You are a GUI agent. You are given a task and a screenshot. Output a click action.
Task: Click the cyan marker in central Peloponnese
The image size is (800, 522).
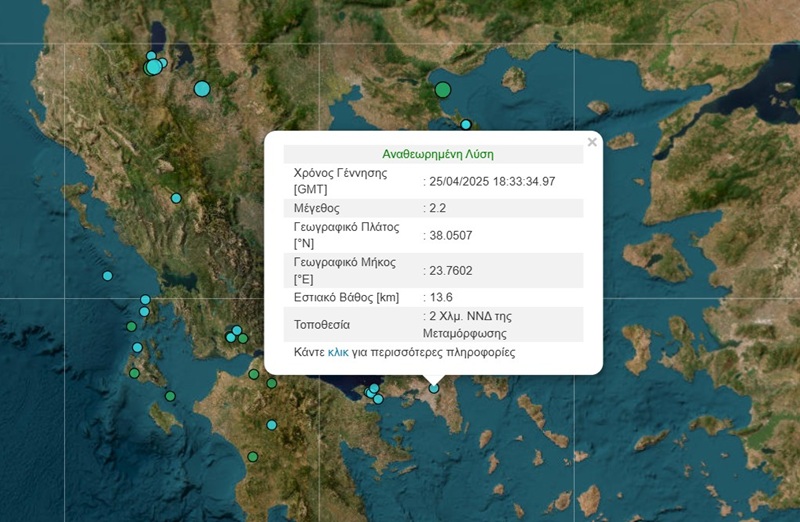coord(271,425)
